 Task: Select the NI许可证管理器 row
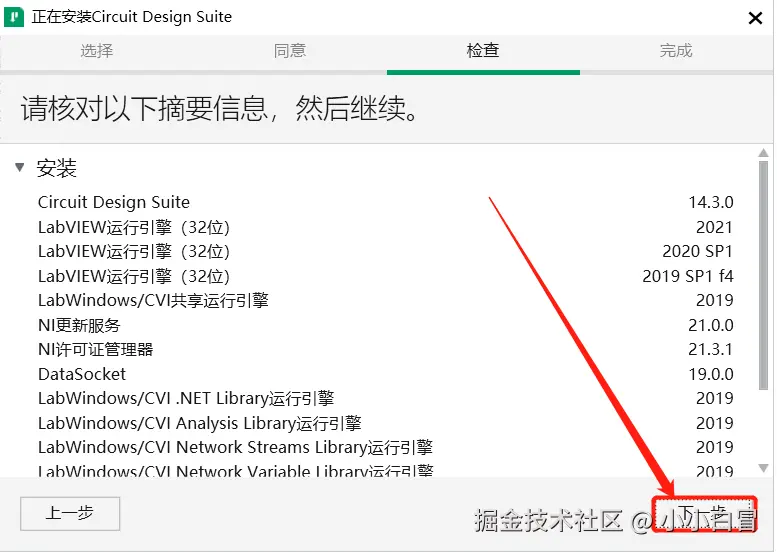[x=386, y=349]
